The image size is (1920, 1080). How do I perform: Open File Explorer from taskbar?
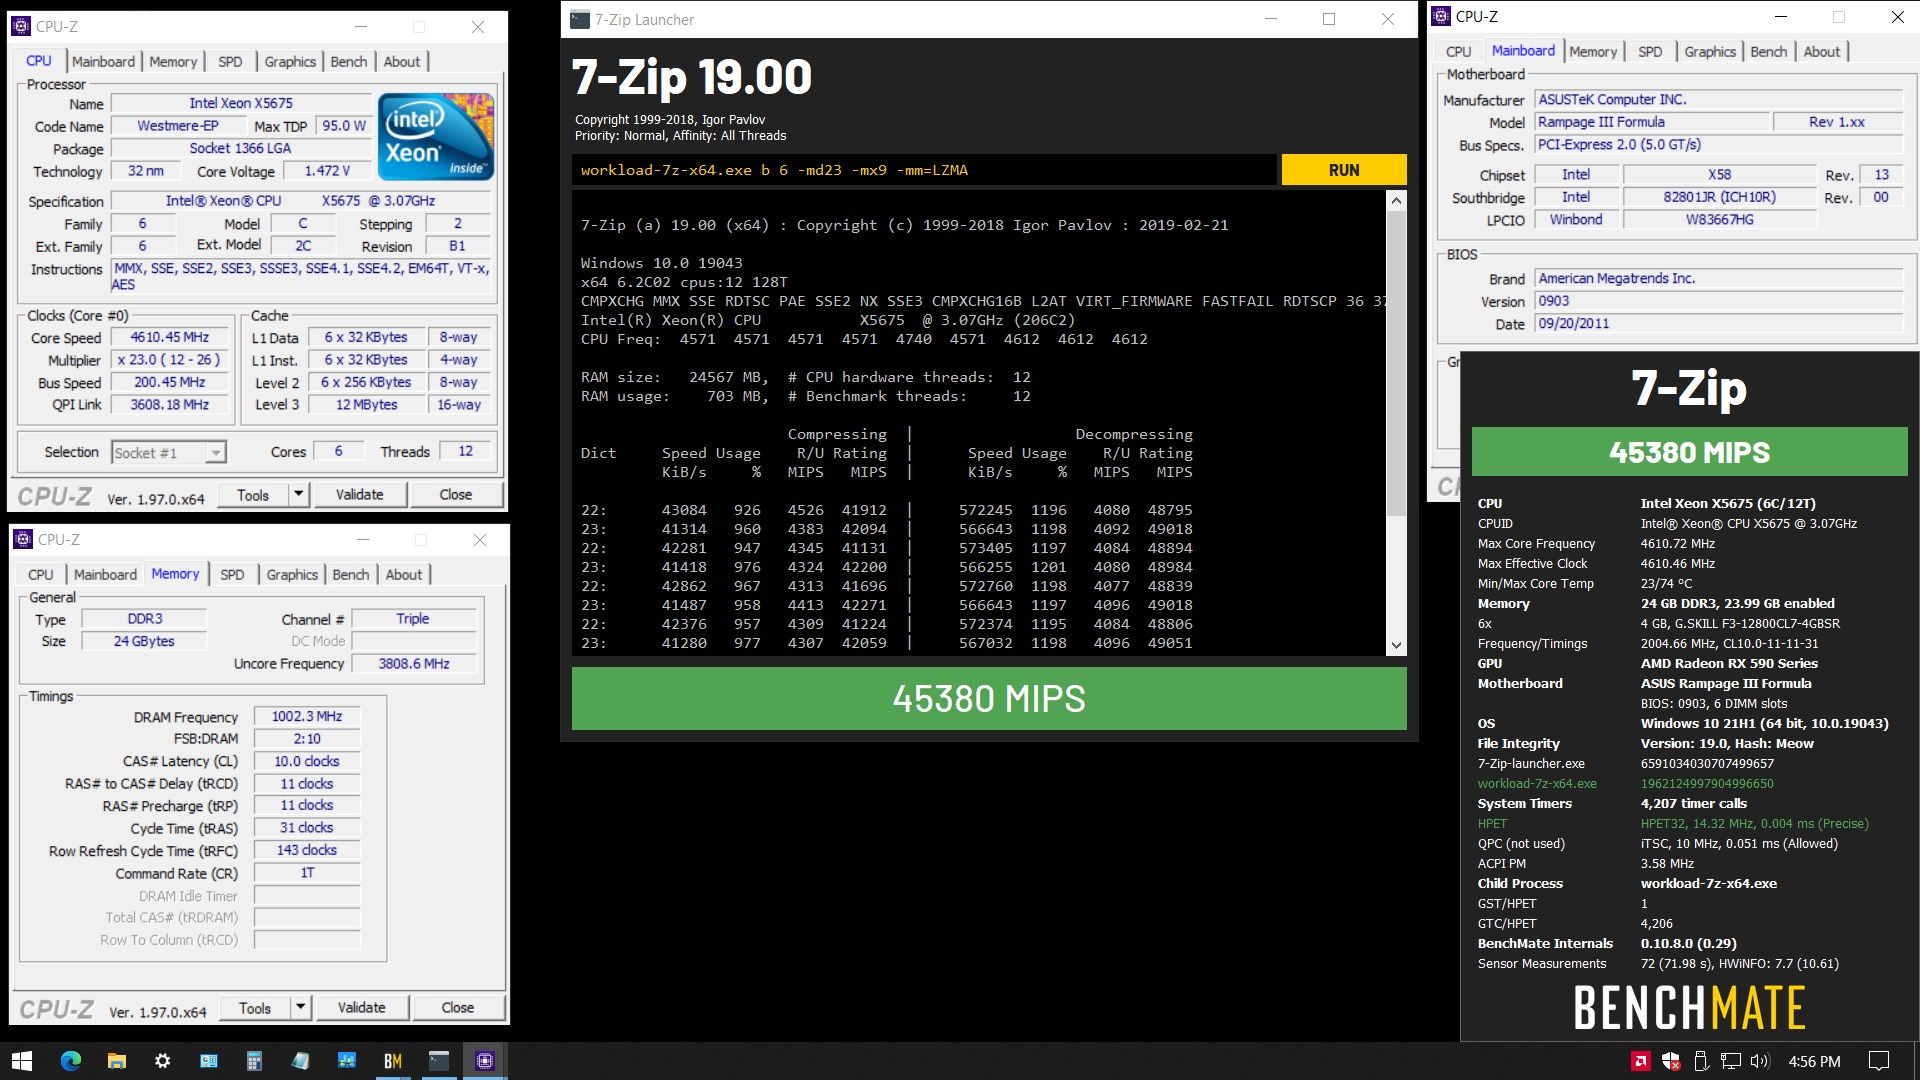tap(117, 1061)
